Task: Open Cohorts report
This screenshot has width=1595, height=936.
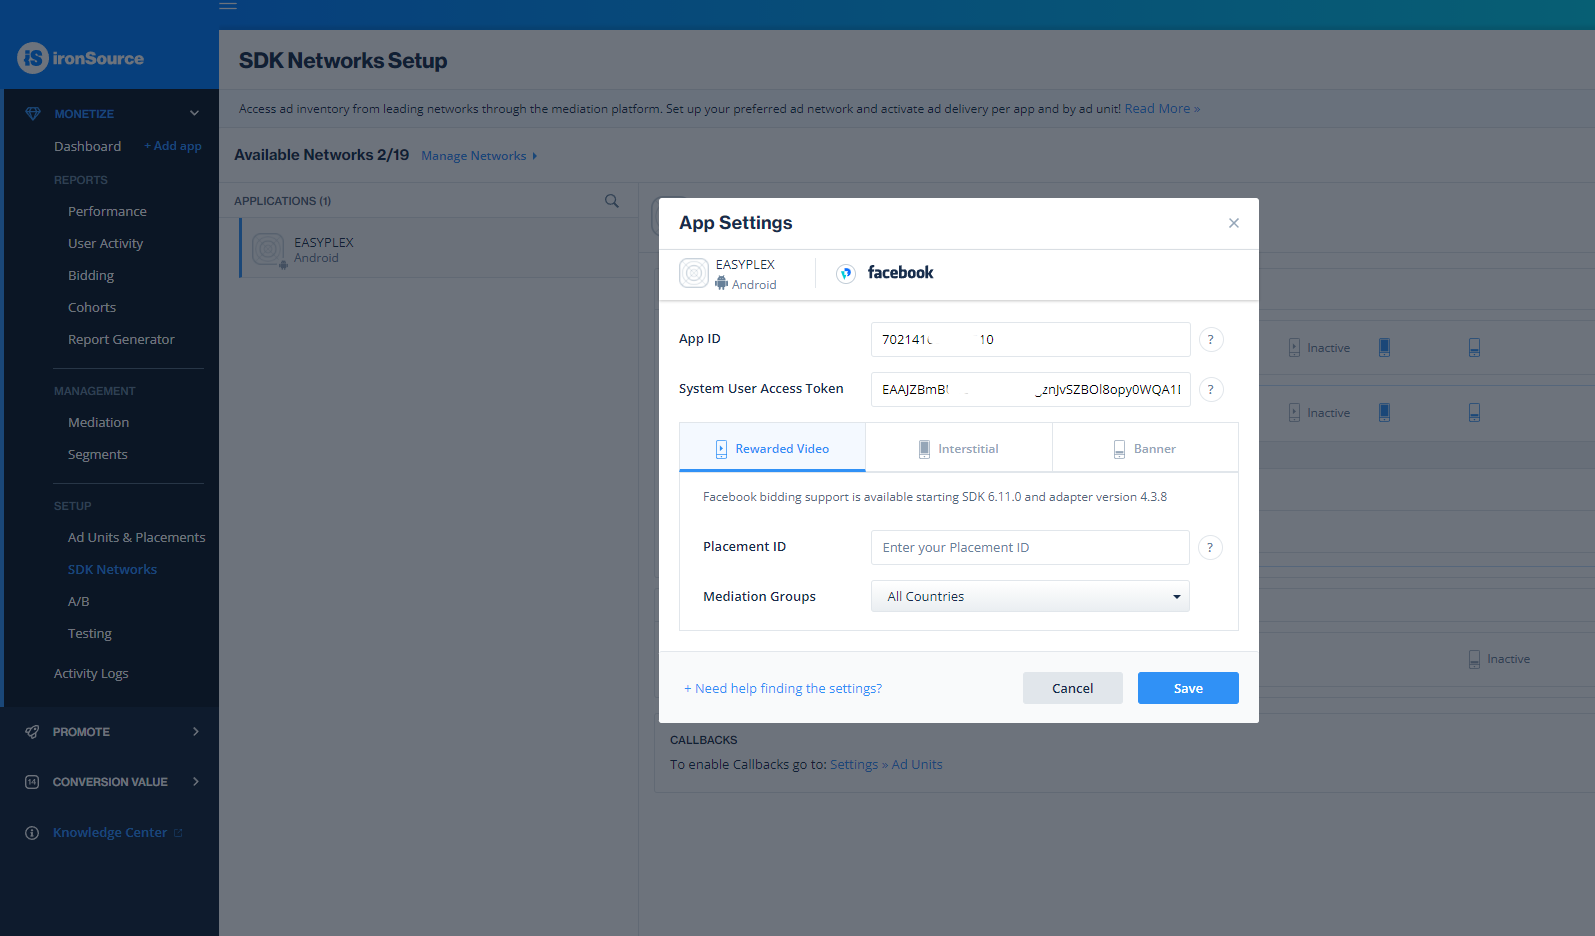Action: [x=92, y=307]
